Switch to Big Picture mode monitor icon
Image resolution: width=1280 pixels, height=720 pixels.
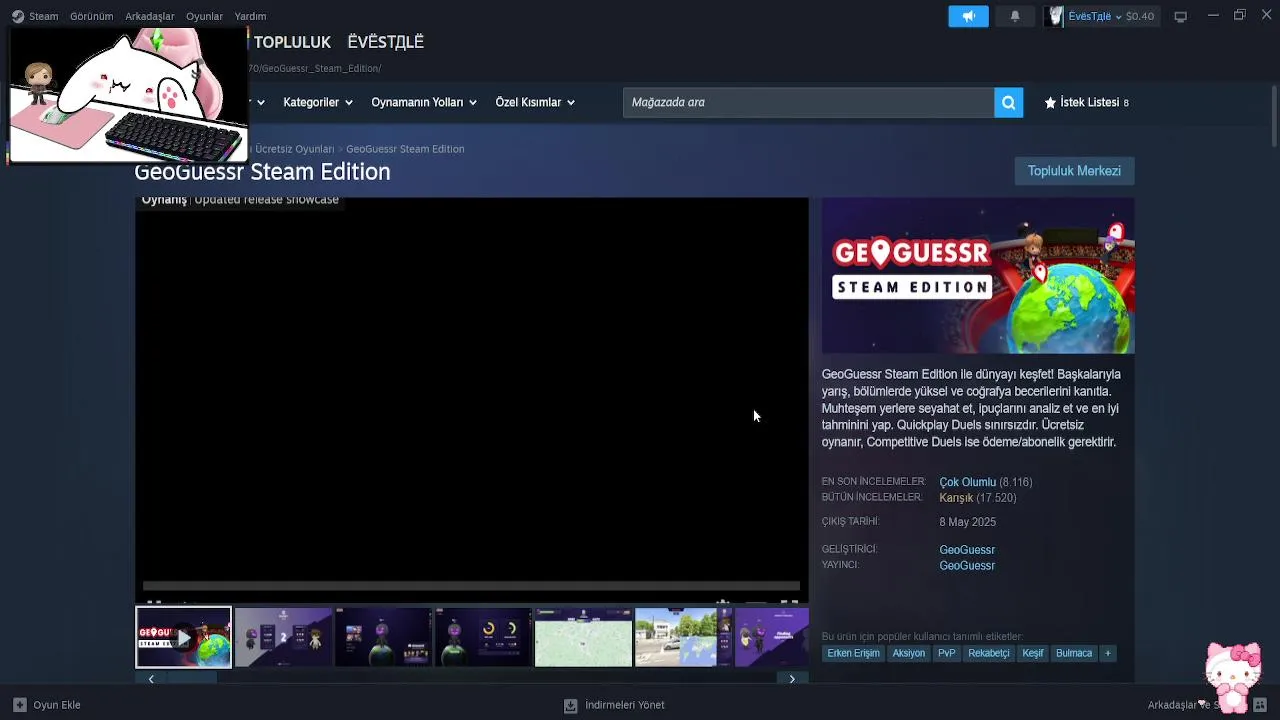1180,16
